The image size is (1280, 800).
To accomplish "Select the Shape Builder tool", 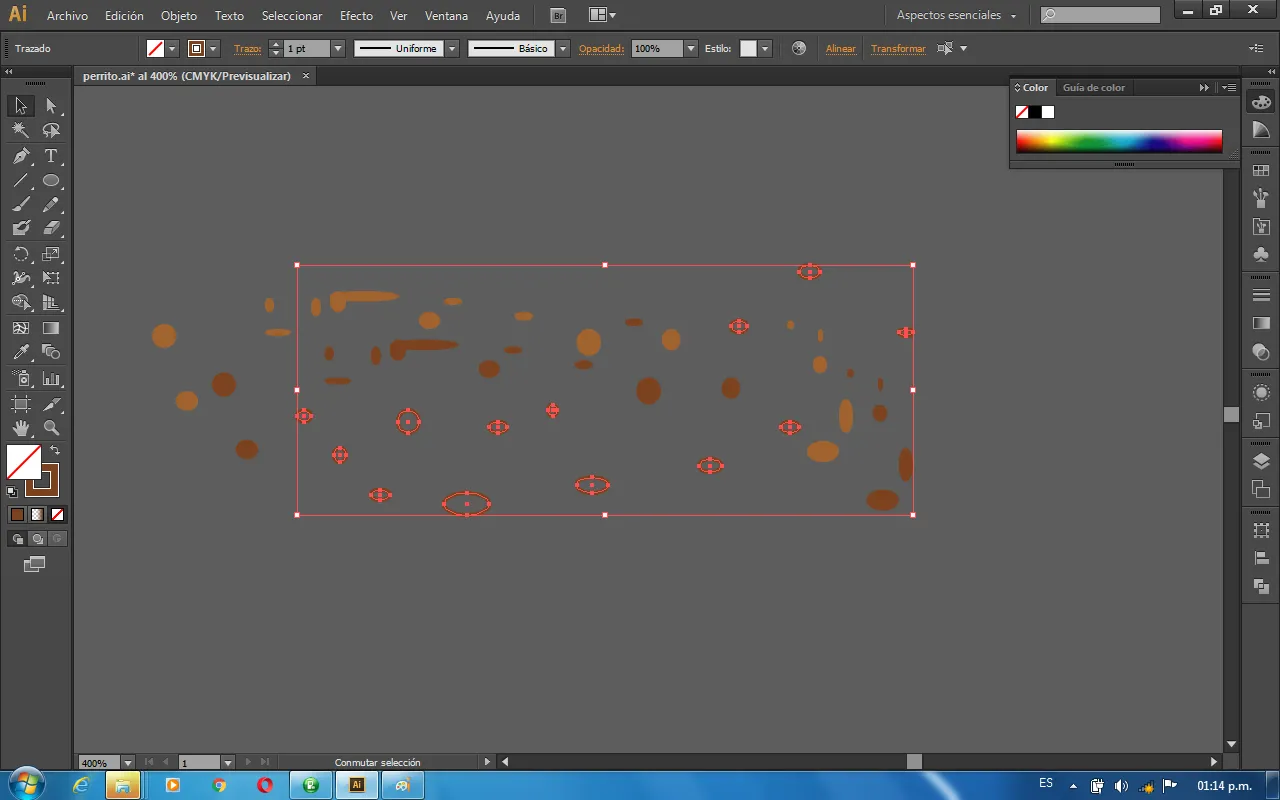I will point(21,302).
